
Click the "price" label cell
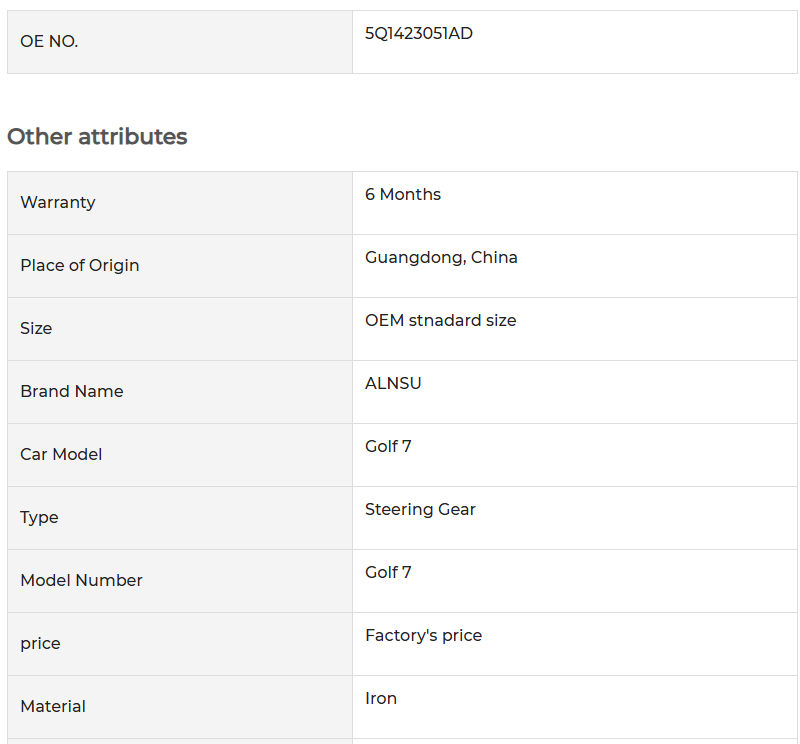pos(180,644)
